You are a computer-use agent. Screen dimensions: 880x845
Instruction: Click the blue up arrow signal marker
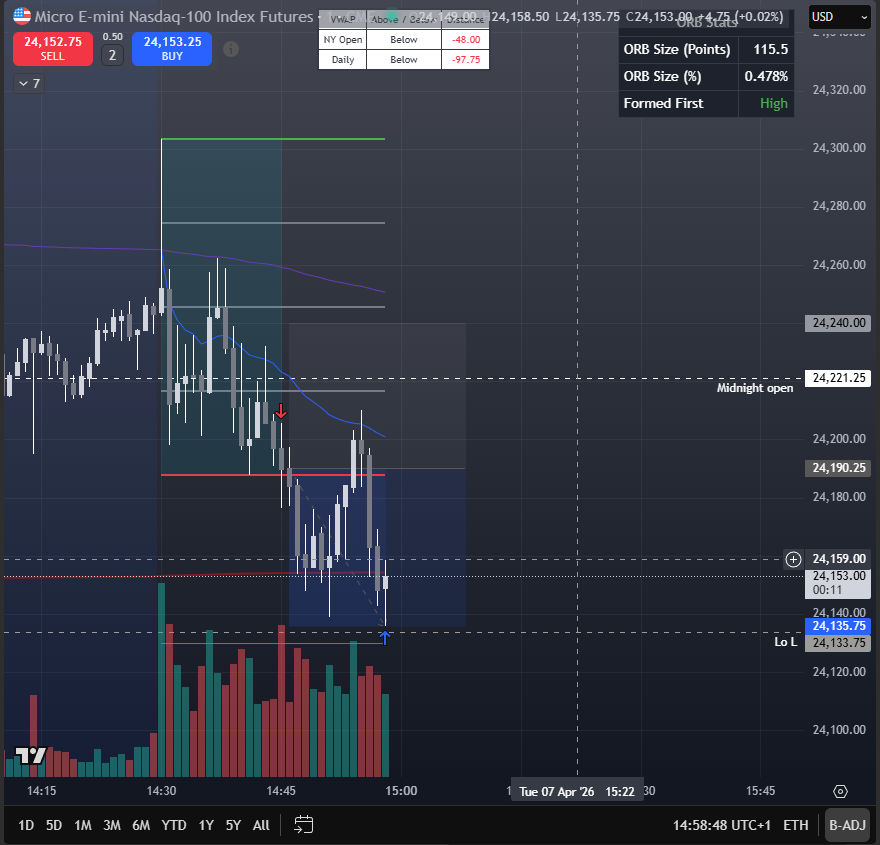[x=384, y=638]
